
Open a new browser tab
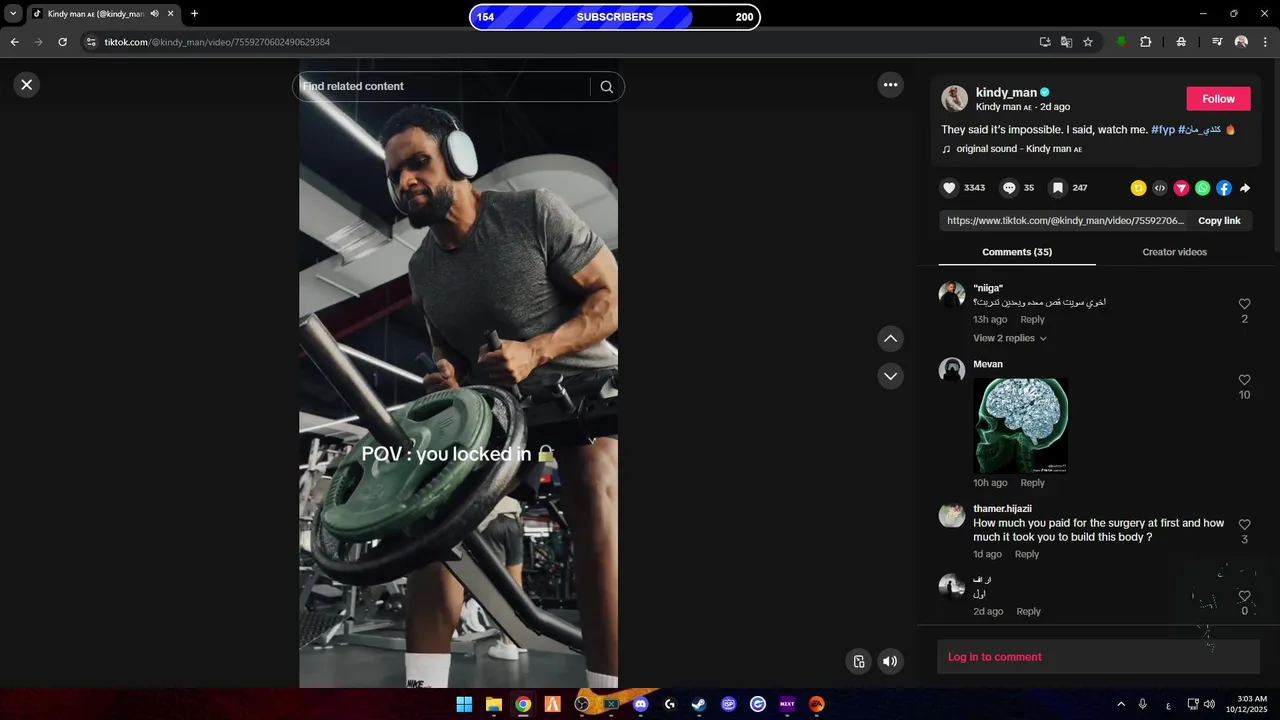tap(194, 14)
